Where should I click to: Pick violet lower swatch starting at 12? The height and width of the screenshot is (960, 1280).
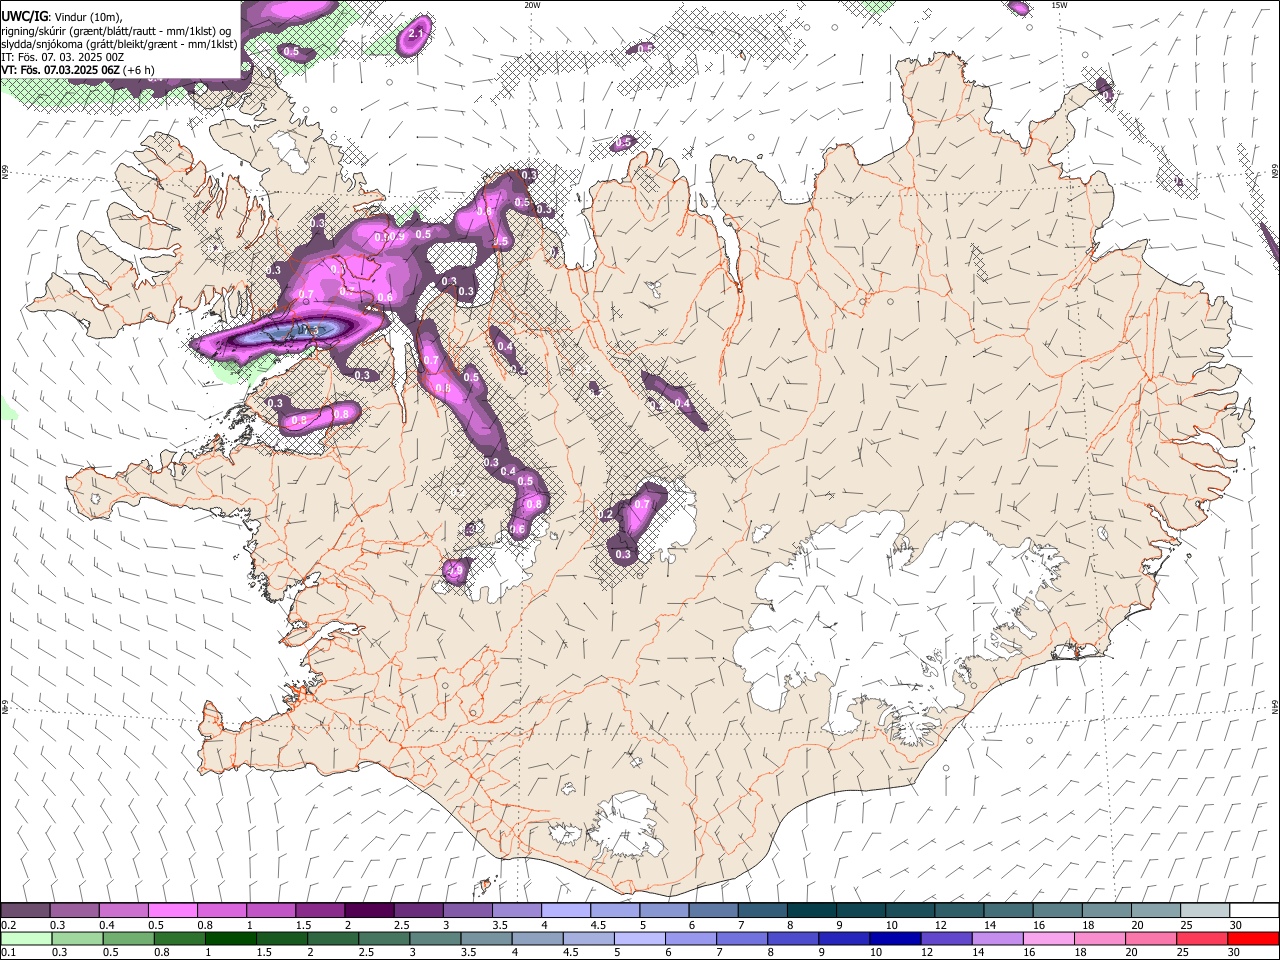click(x=946, y=939)
